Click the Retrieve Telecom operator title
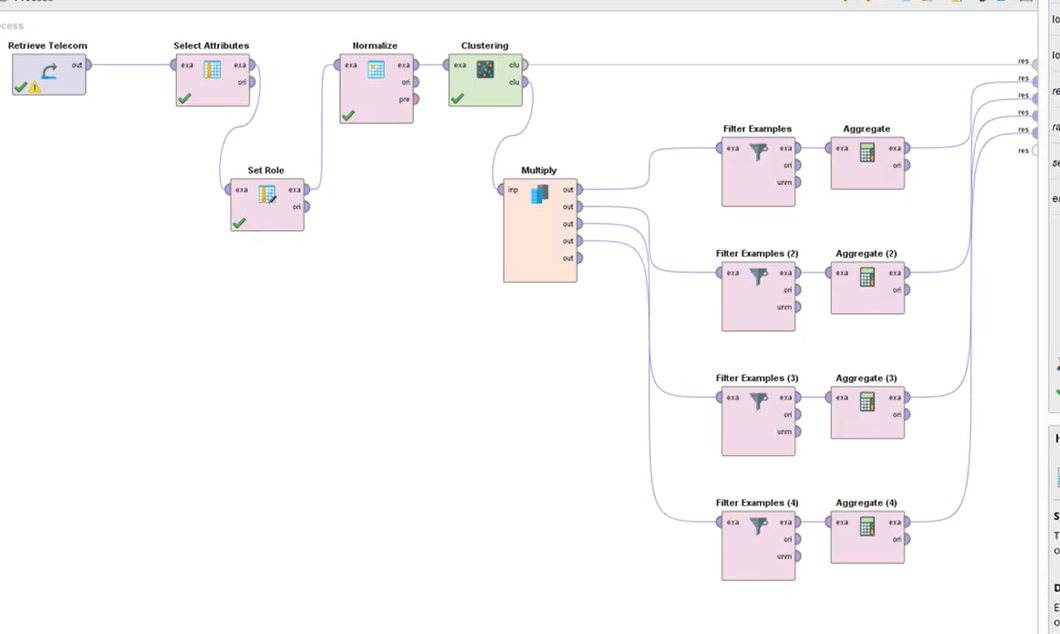1060x634 pixels. pos(47,45)
